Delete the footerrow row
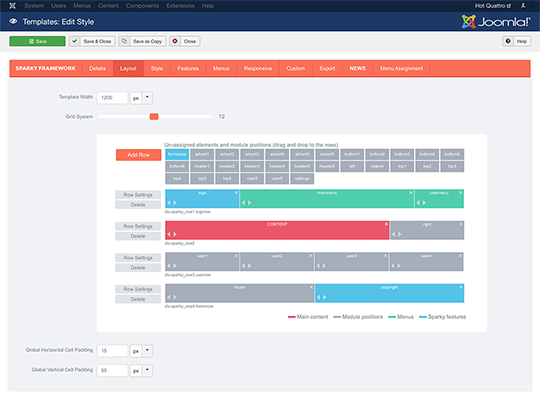 [x=138, y=299]
